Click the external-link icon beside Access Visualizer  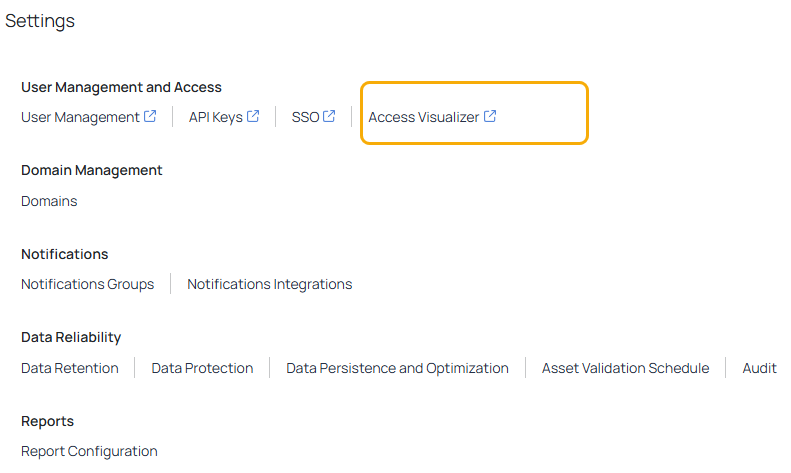(x=490, y=116)
